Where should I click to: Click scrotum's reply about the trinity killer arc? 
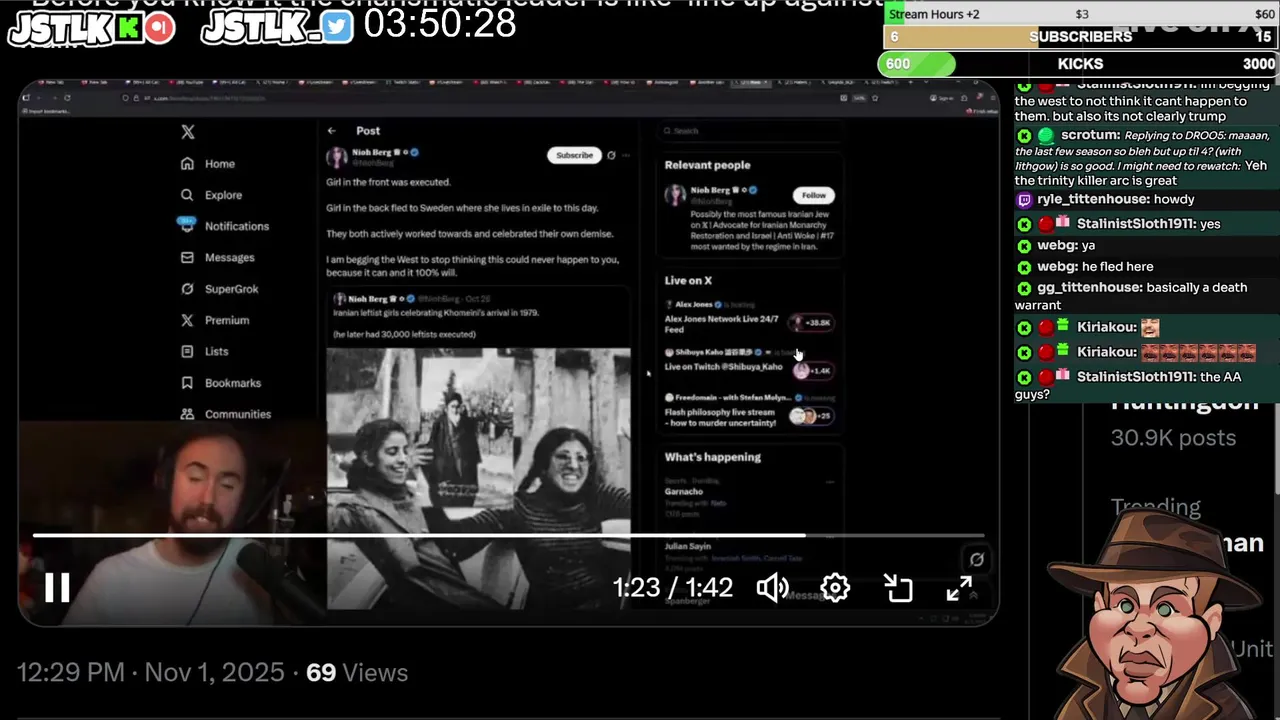point(1146,158)
